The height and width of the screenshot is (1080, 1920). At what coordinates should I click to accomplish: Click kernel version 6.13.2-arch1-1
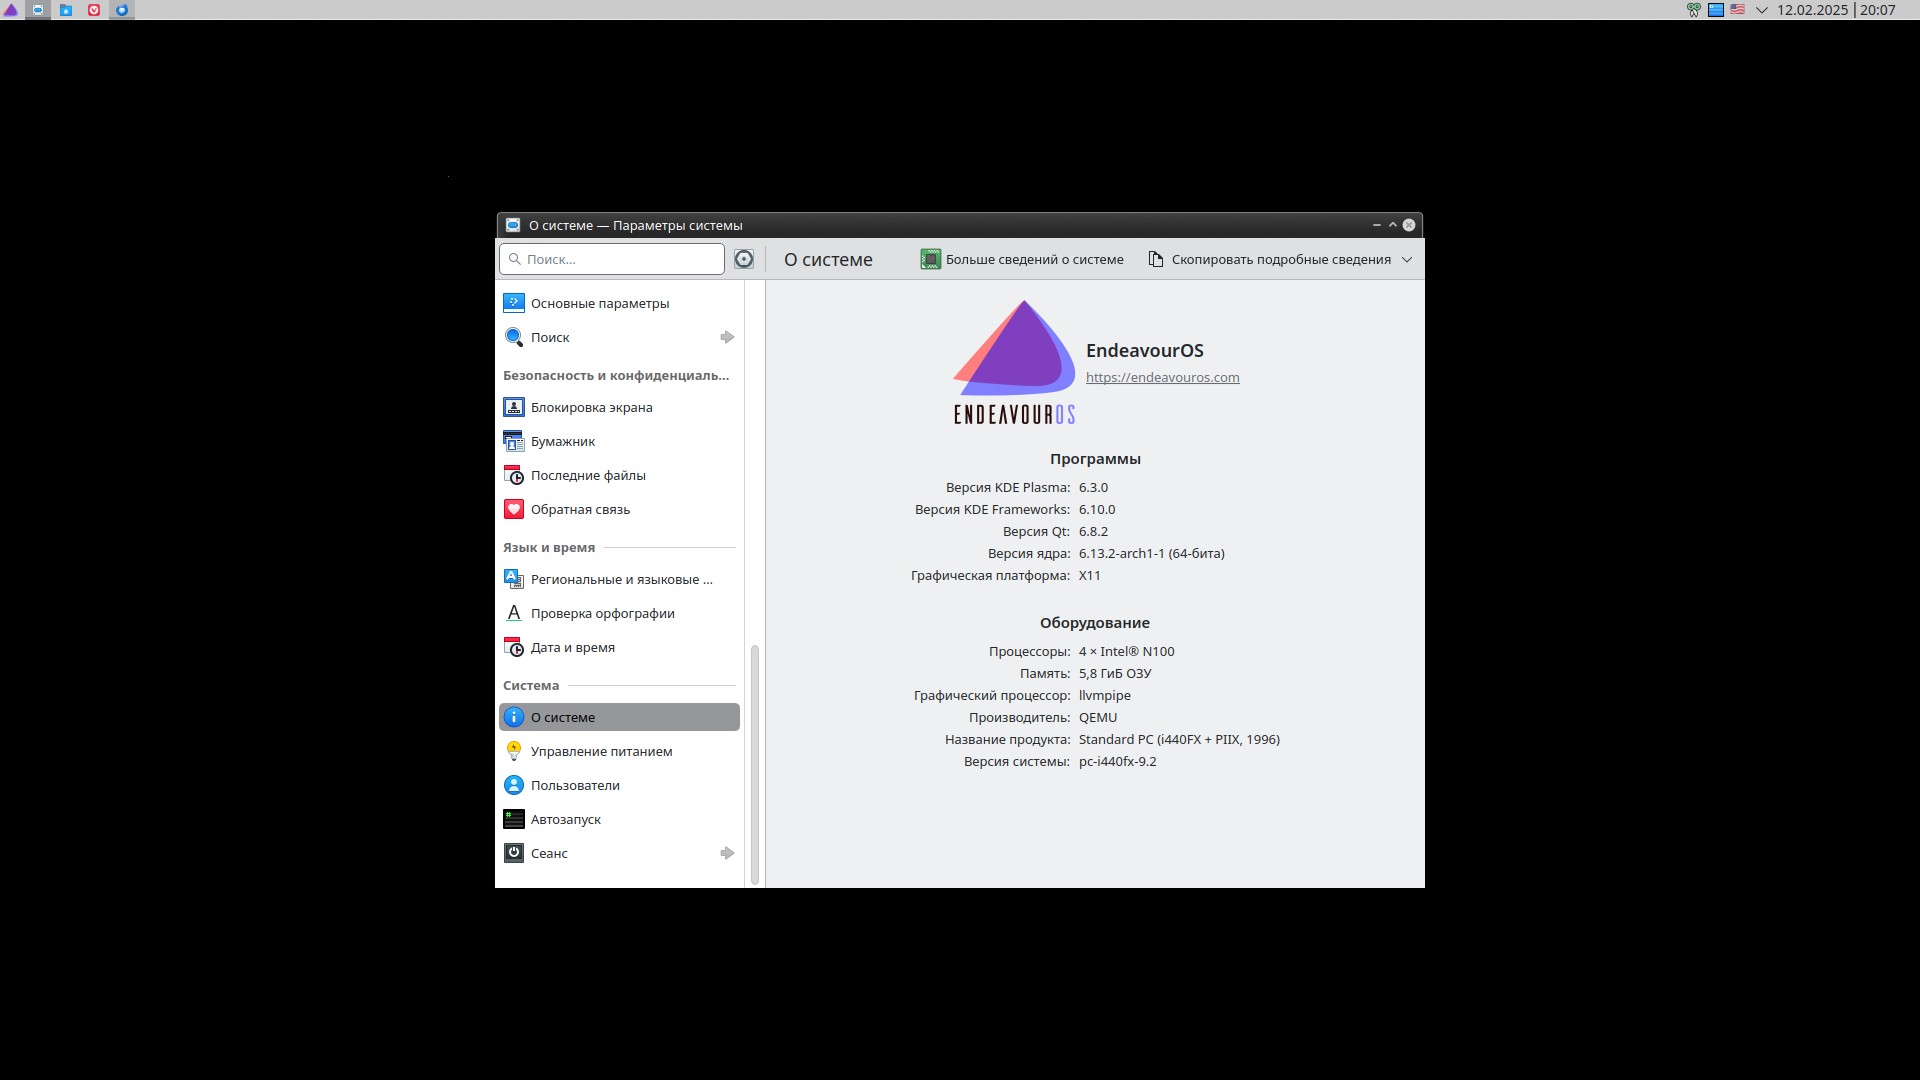[x=1152, y=553]
